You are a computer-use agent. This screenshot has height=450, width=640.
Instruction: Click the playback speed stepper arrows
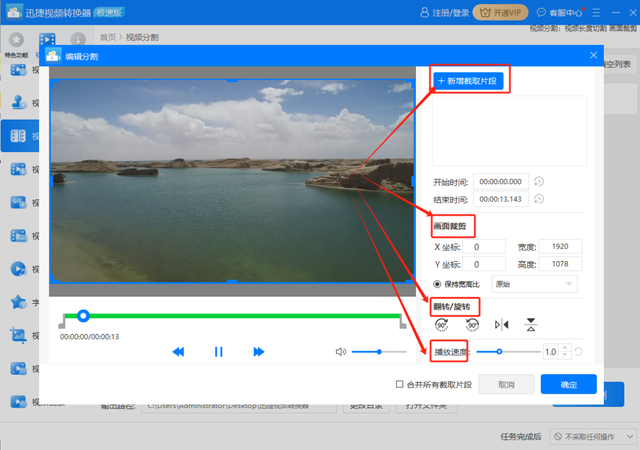pyautogui.click(x=565, y=352)
